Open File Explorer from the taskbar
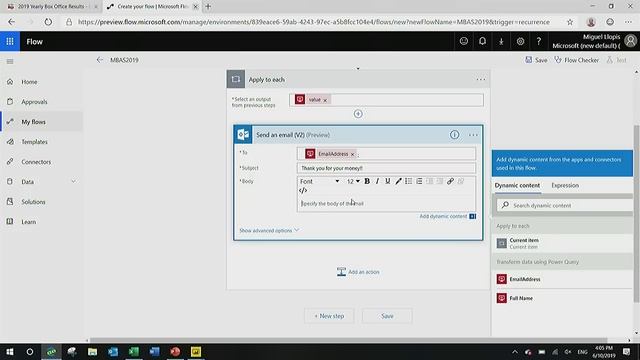The image size is (640, 360). [x=92, y=352]
